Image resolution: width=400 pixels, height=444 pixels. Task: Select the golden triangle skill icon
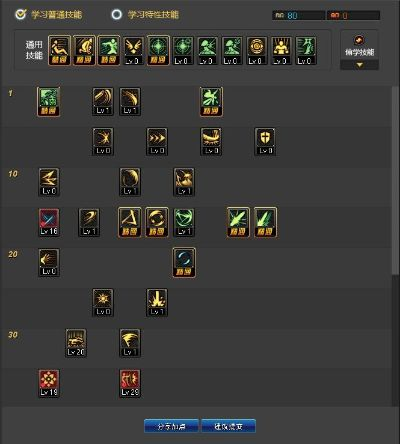click(x=130, y=222)
